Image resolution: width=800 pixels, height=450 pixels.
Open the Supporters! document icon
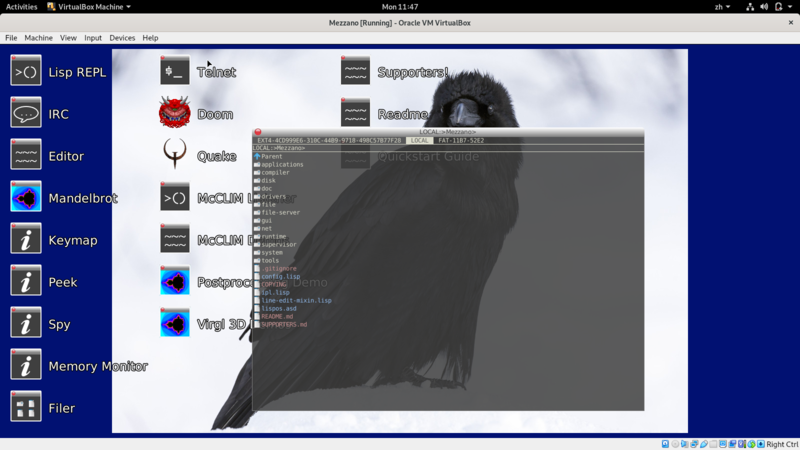coord(356,71)
